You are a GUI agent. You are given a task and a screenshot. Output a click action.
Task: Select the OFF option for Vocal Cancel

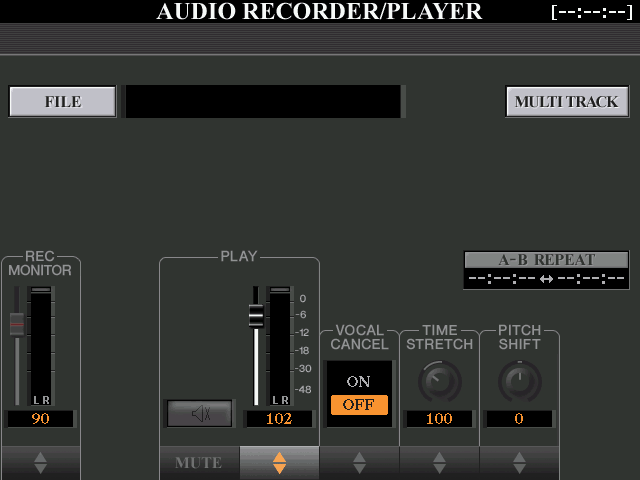(359, 405)
